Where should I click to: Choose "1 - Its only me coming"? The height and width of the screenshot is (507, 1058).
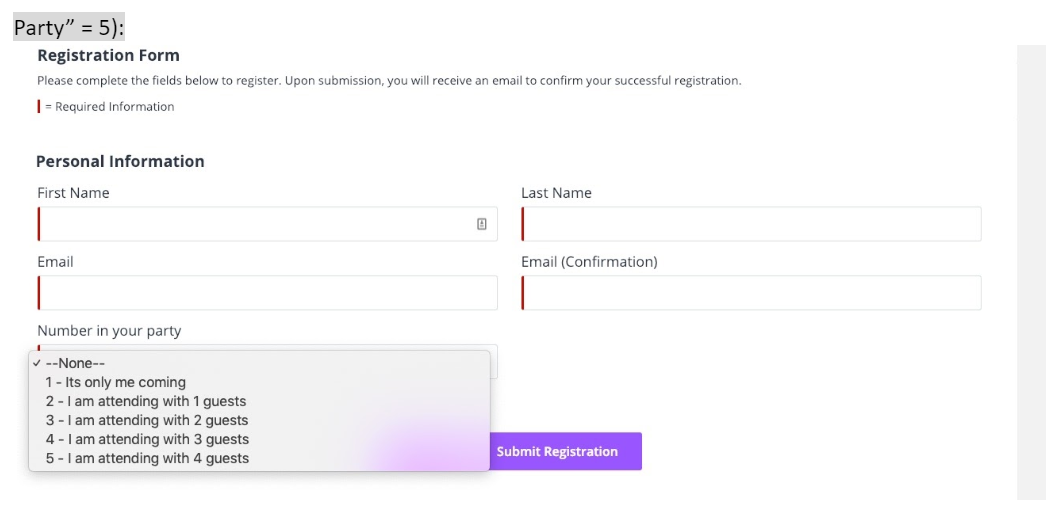116,382
